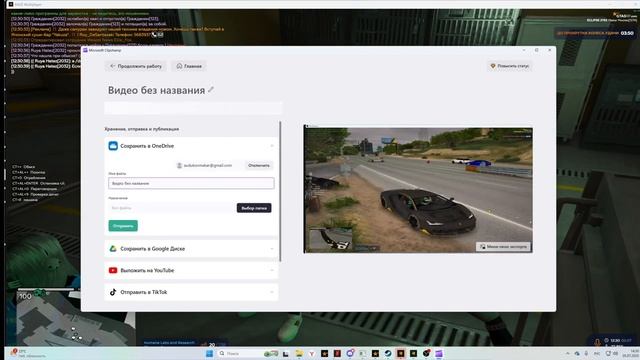Go to Главная home page

tap(189, 66)
